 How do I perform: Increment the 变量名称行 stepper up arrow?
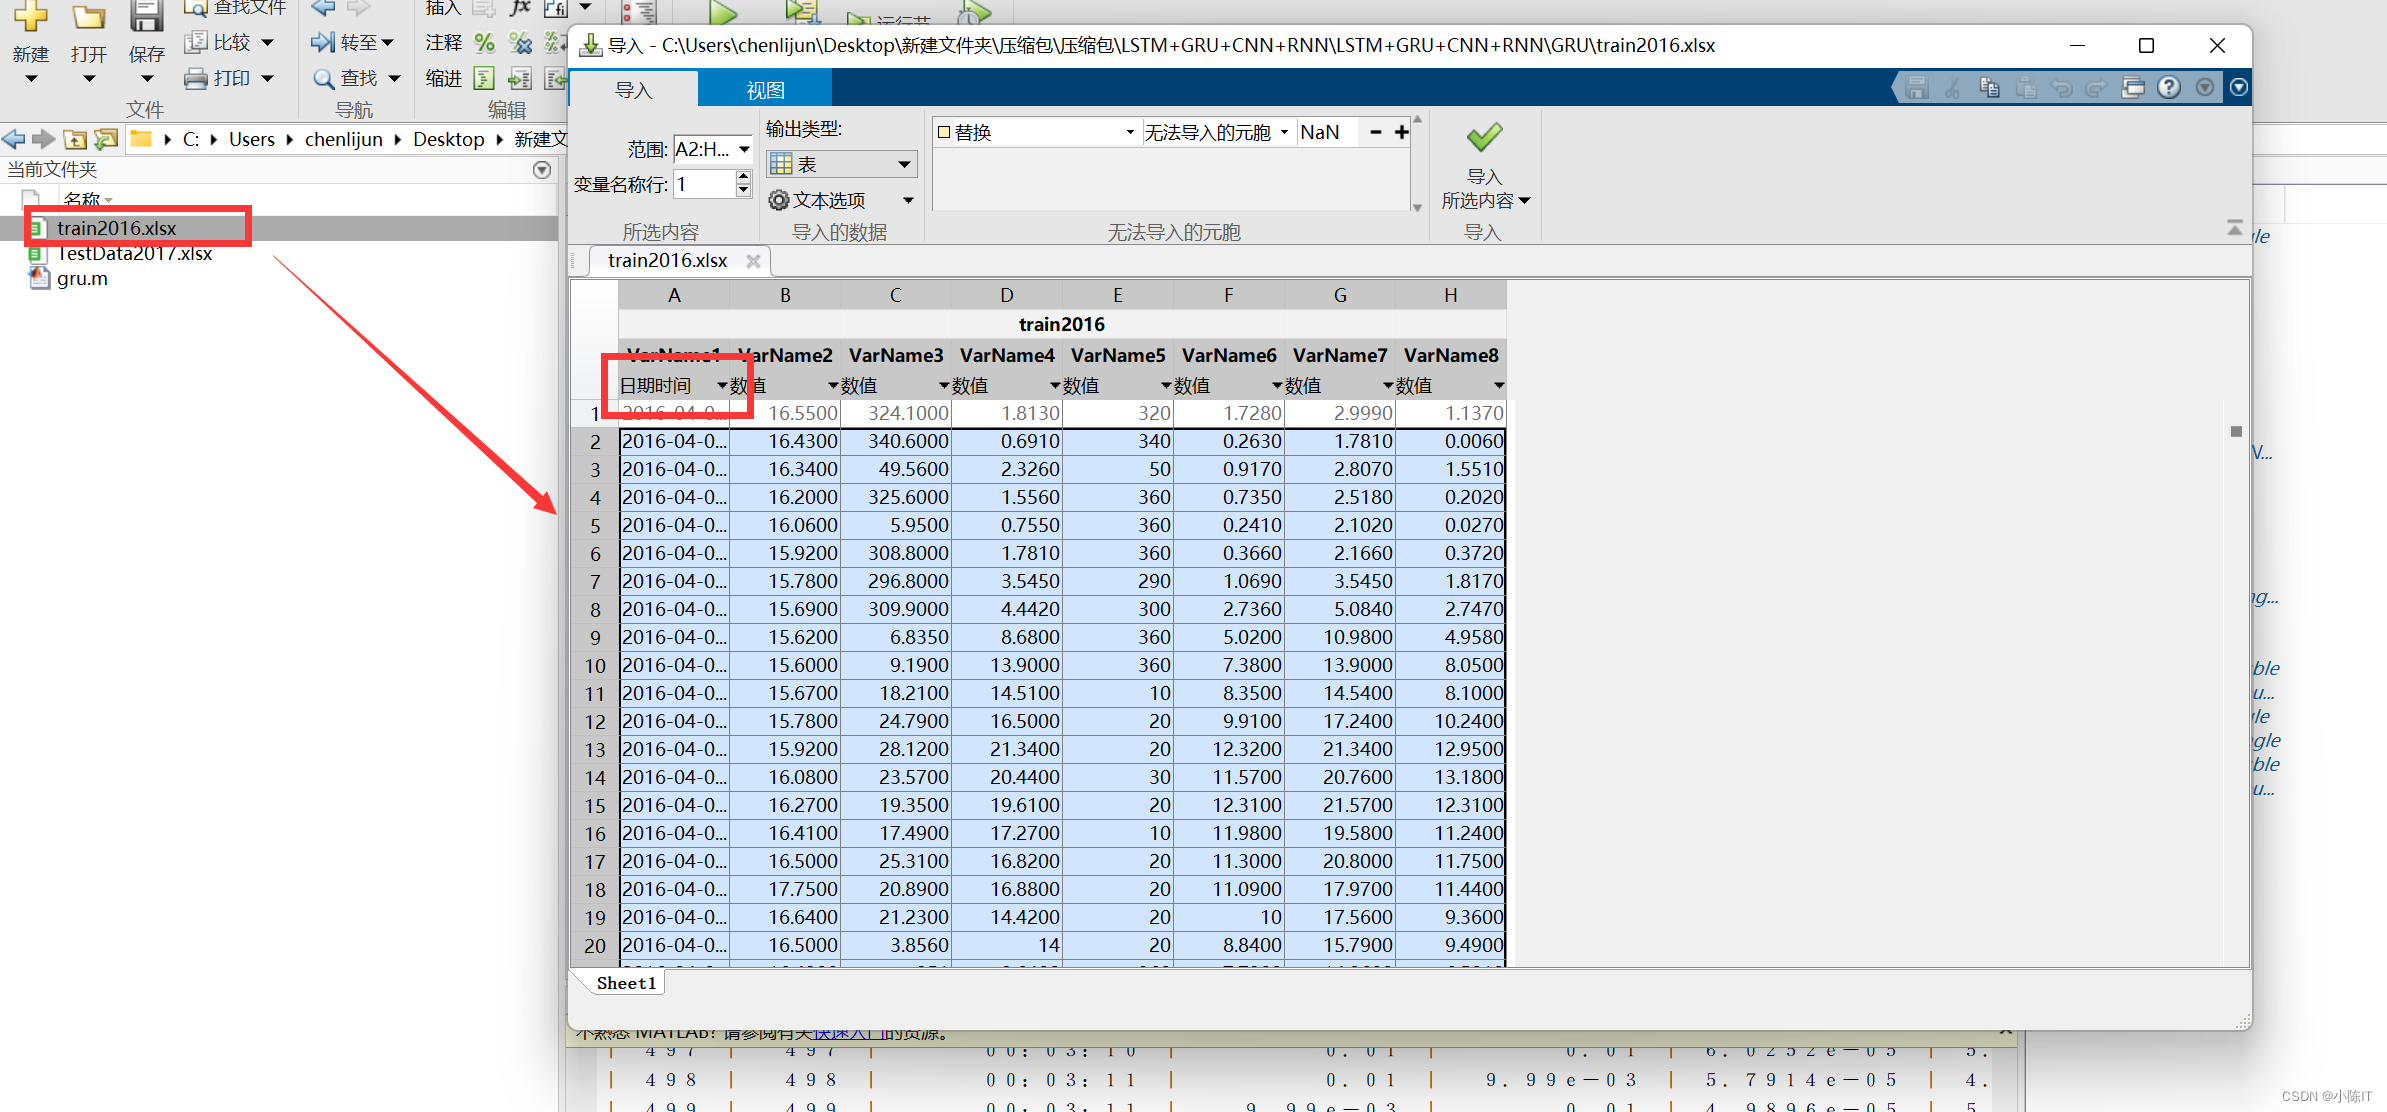(743, 176)
